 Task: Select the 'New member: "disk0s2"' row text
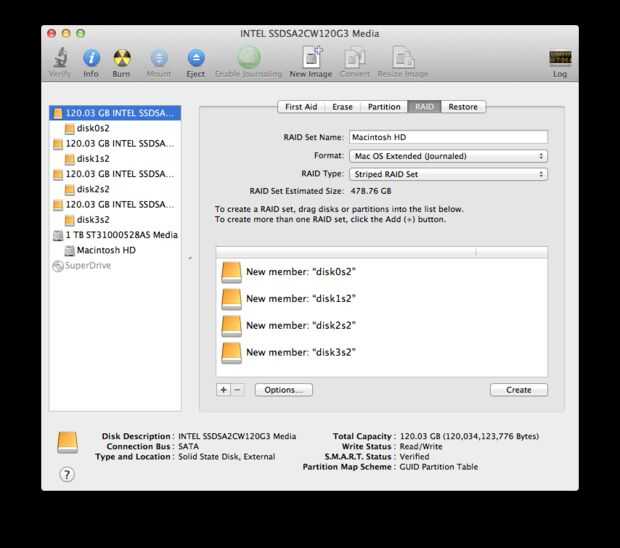click(301, 272)
